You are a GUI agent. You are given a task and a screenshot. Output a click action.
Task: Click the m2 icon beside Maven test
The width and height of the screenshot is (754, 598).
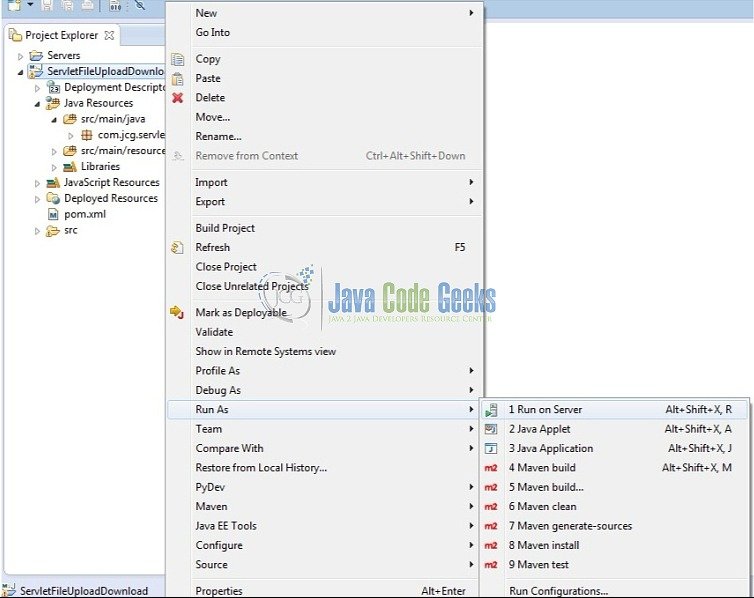[x=491, y=565]
